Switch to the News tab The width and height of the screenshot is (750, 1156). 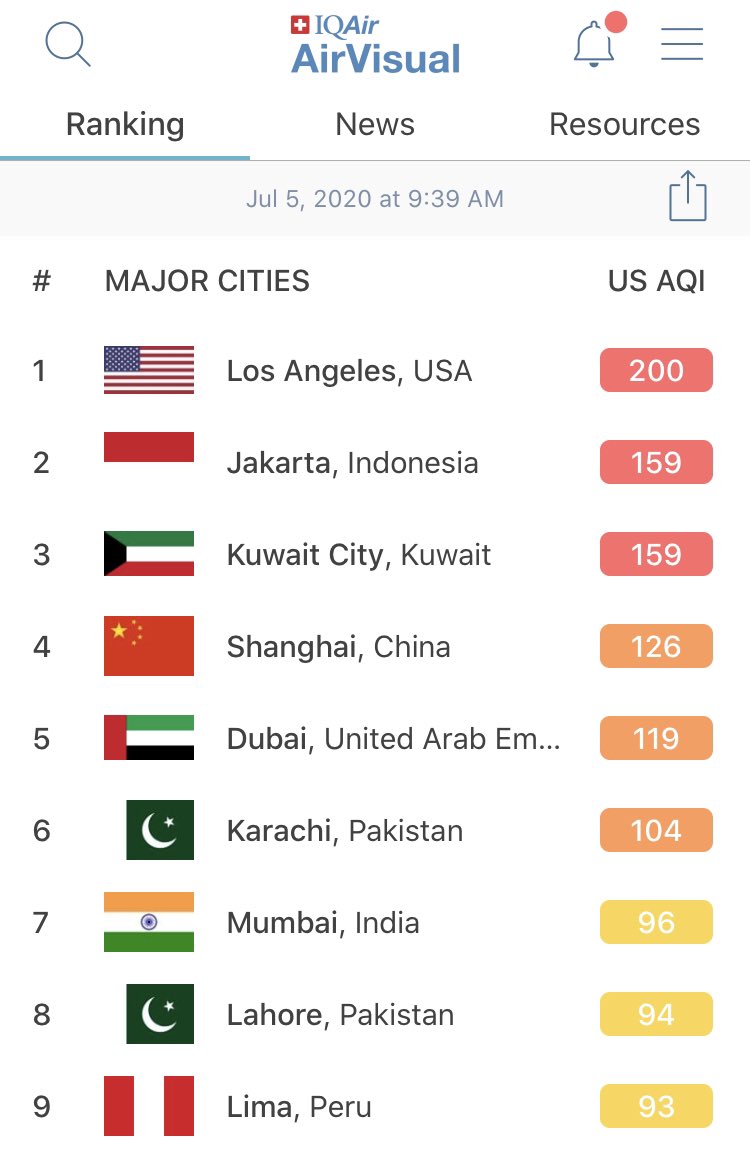click(375, 125)
